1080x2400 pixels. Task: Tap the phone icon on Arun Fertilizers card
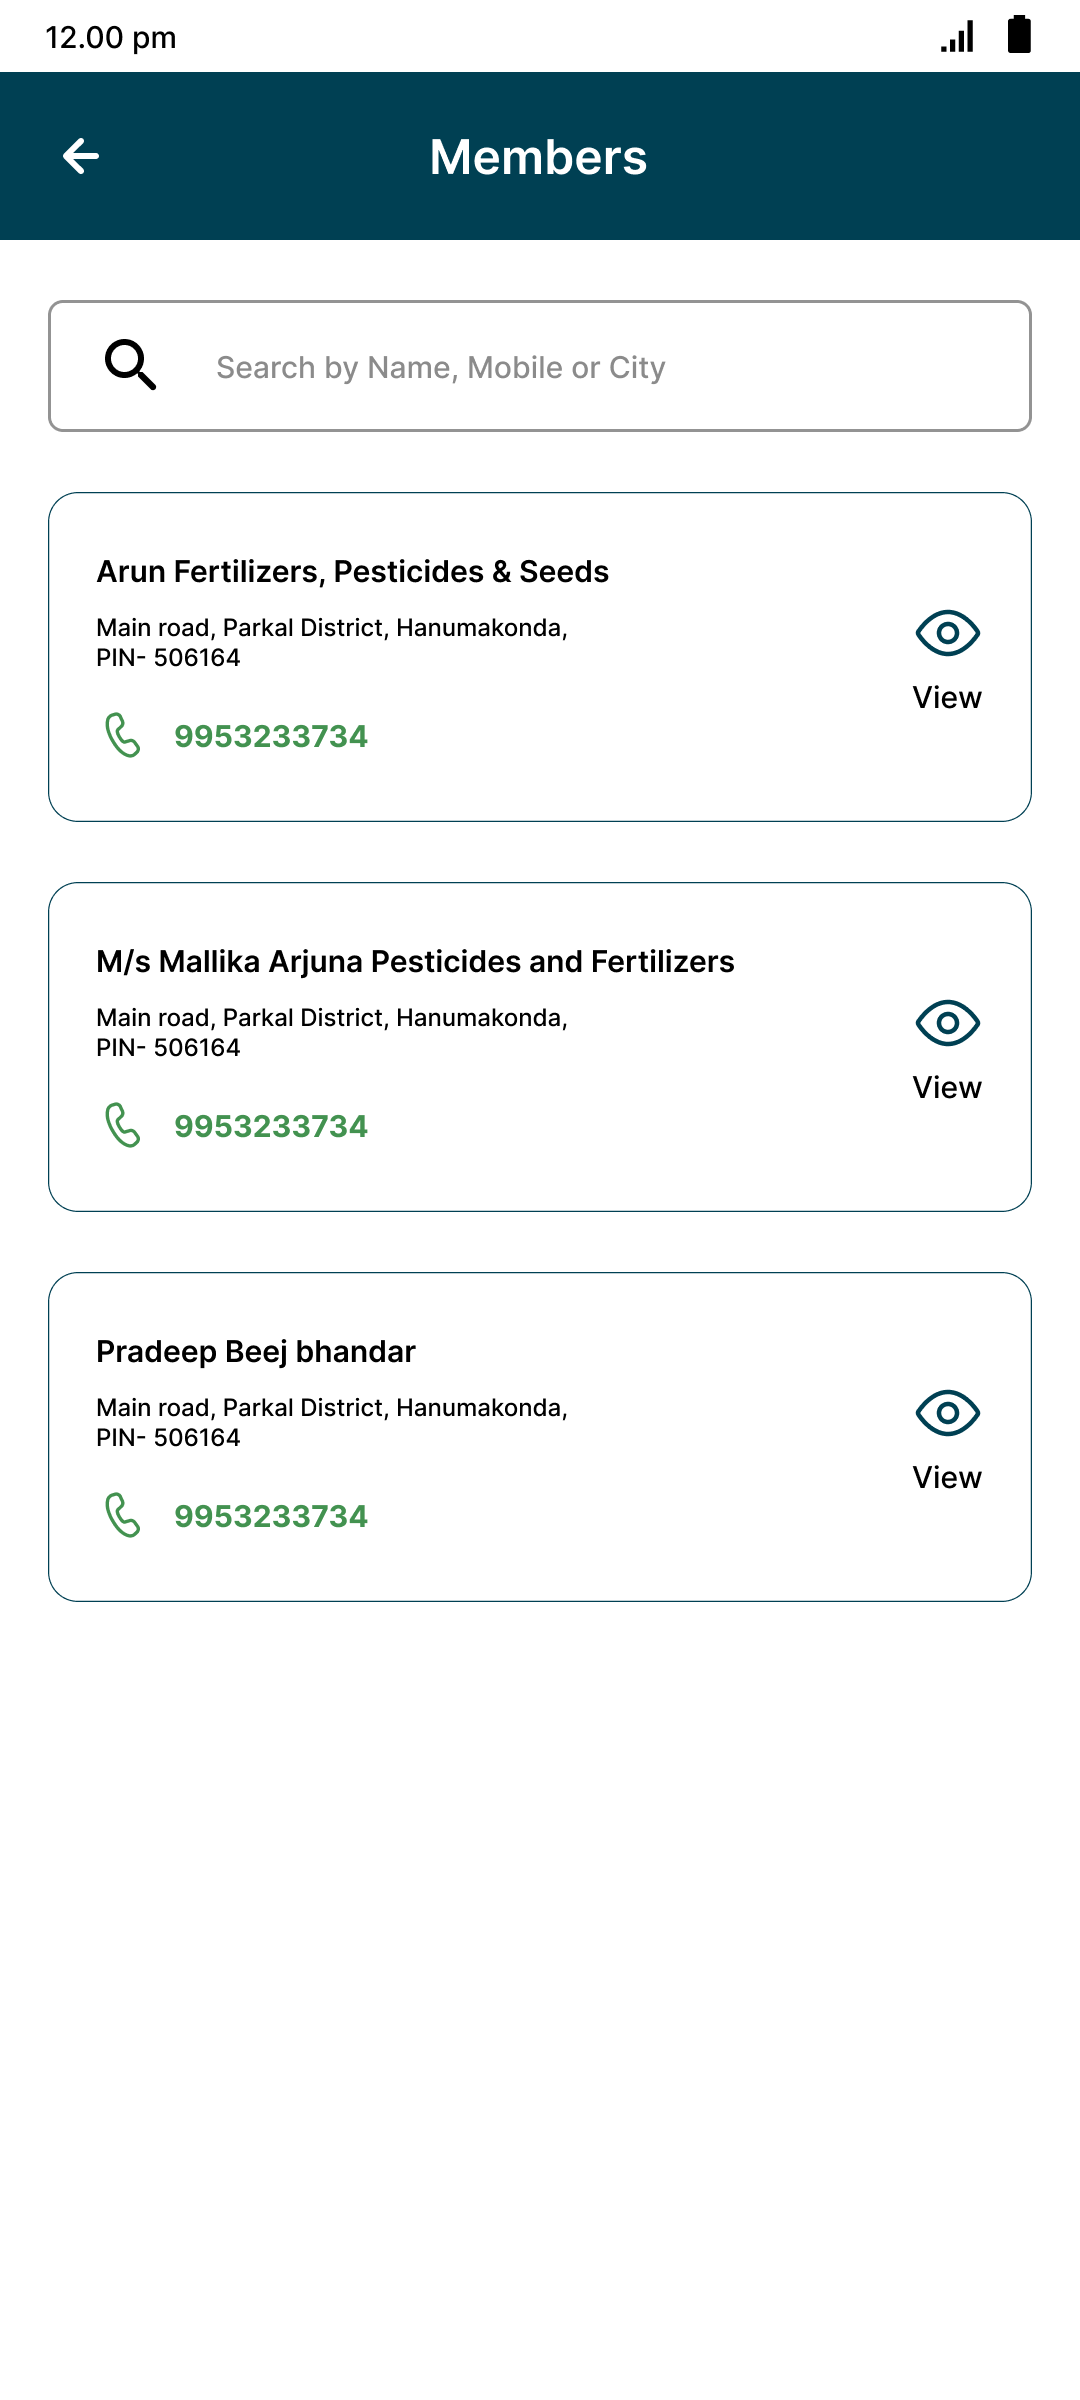click(123, 736)
